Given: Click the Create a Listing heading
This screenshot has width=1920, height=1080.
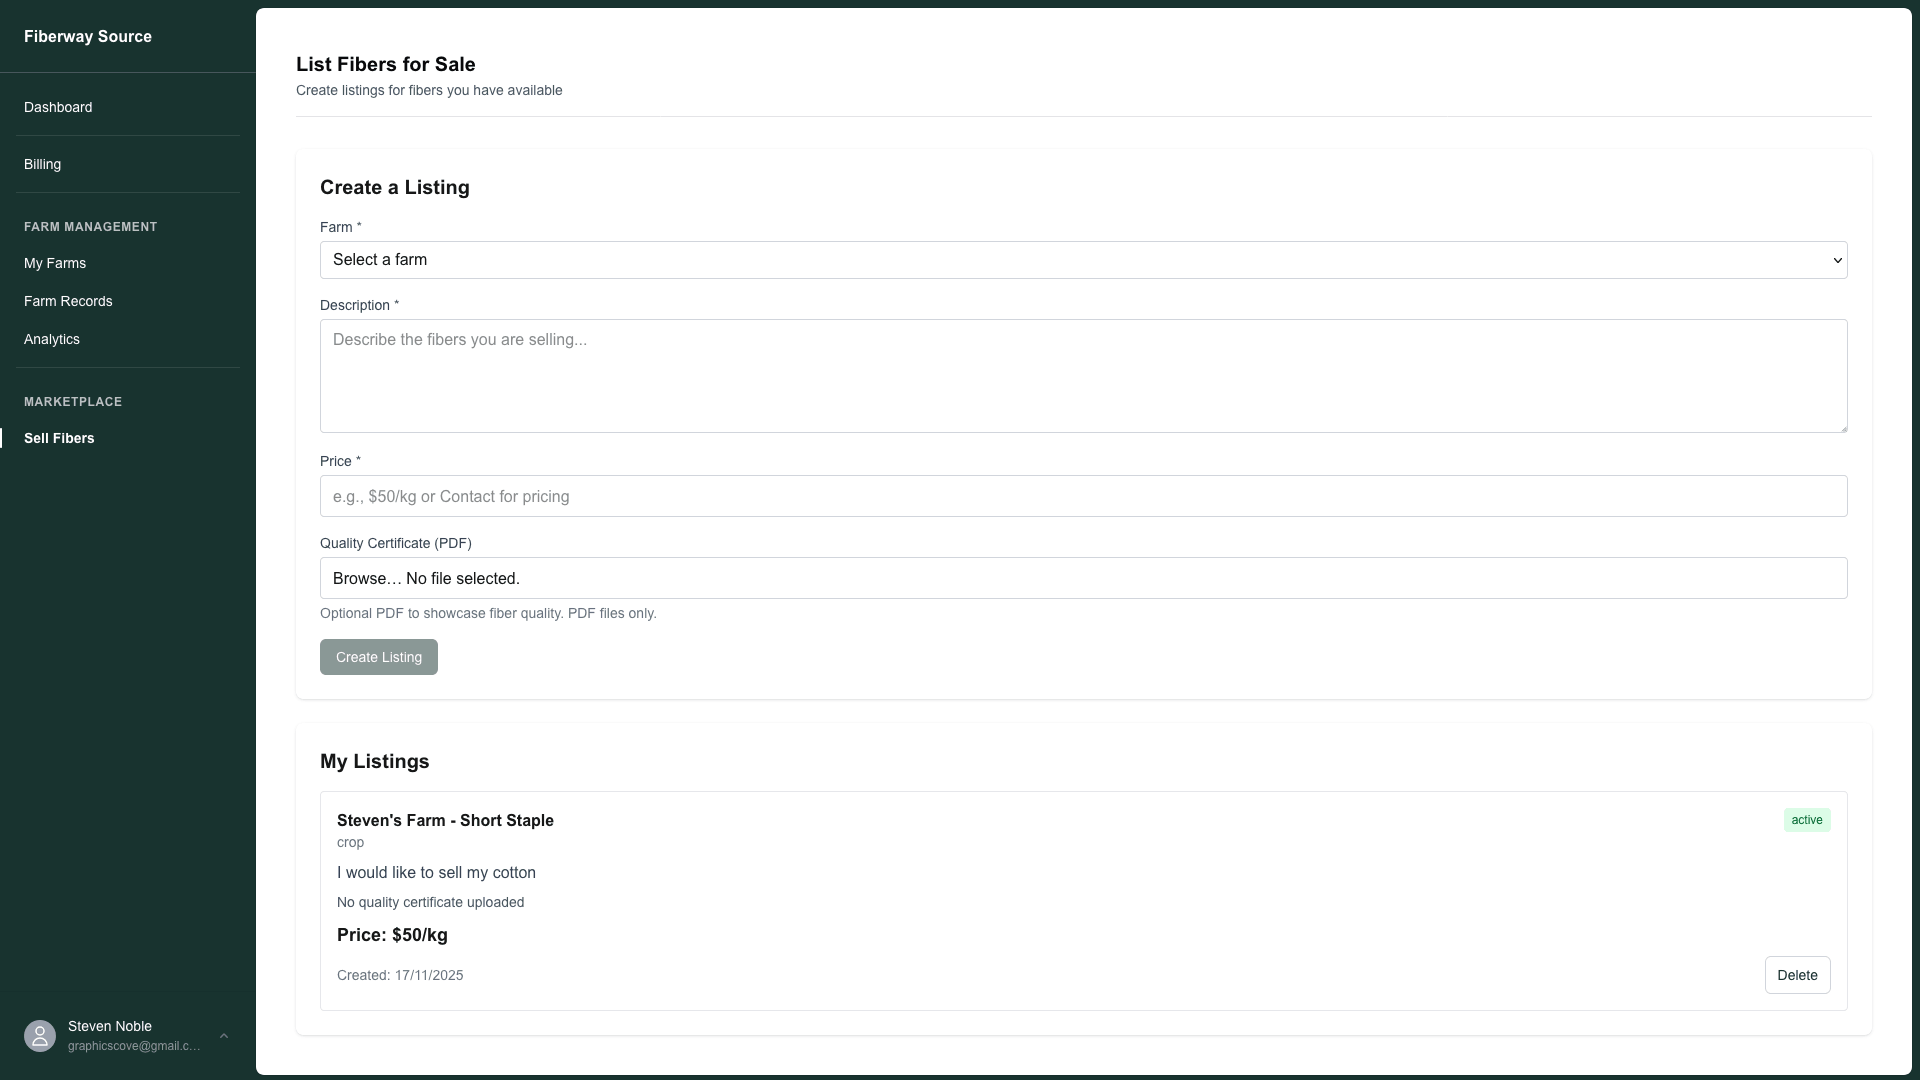Looking at the screenshot, I should click(x=394, y=187).
